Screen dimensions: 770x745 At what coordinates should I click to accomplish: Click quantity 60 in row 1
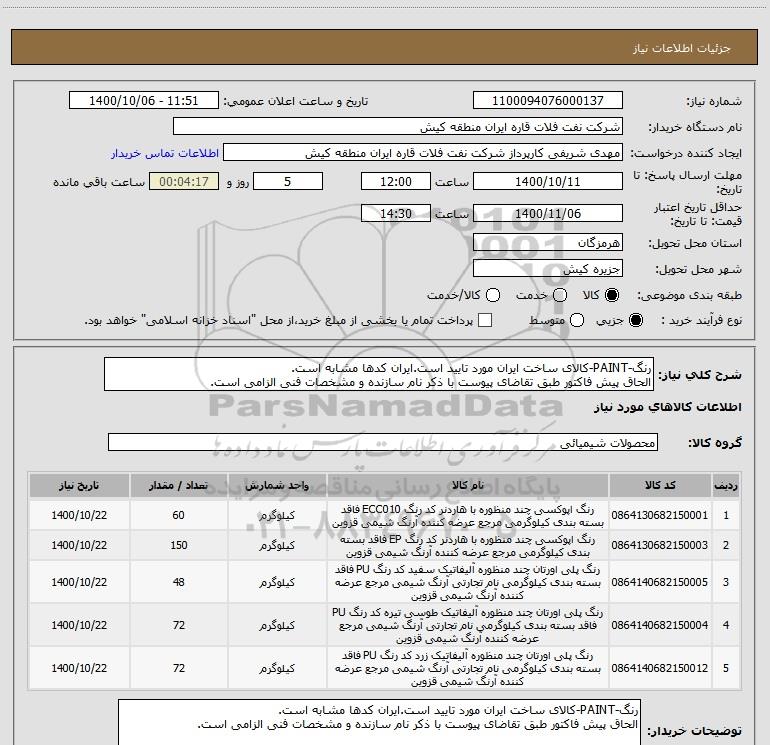[x=179, y=515]
